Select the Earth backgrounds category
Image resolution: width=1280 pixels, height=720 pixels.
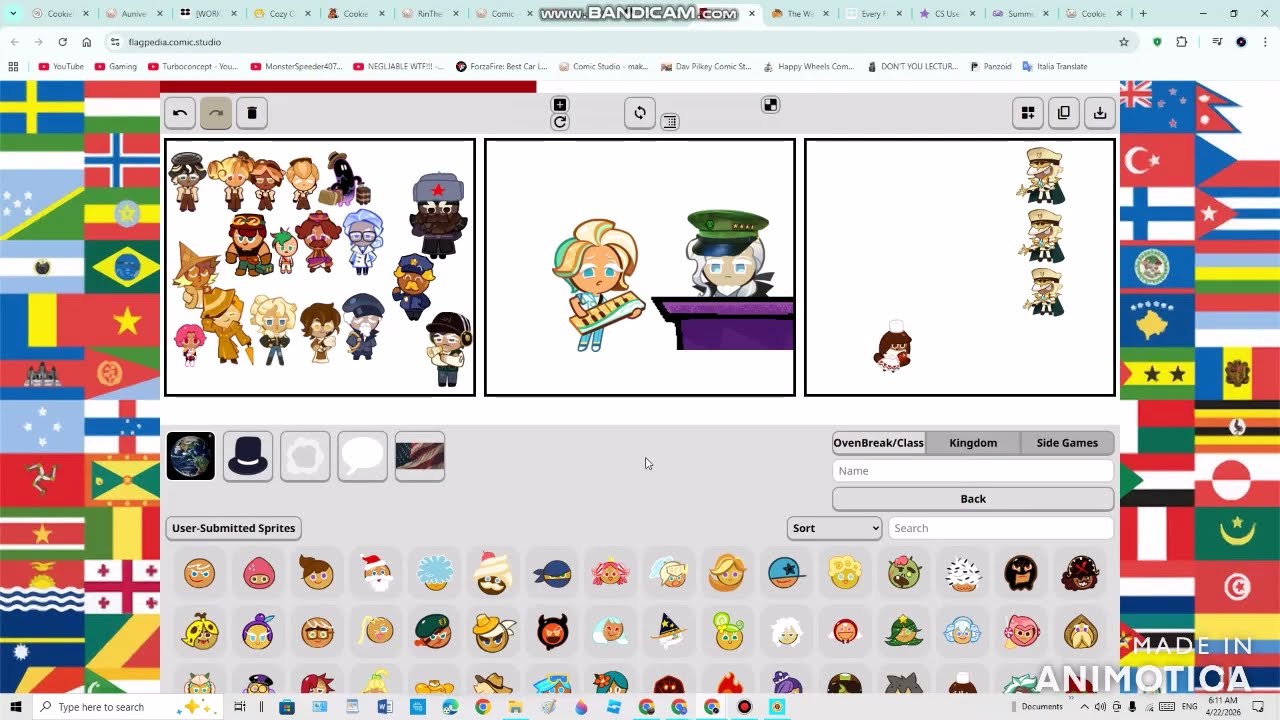190,456
